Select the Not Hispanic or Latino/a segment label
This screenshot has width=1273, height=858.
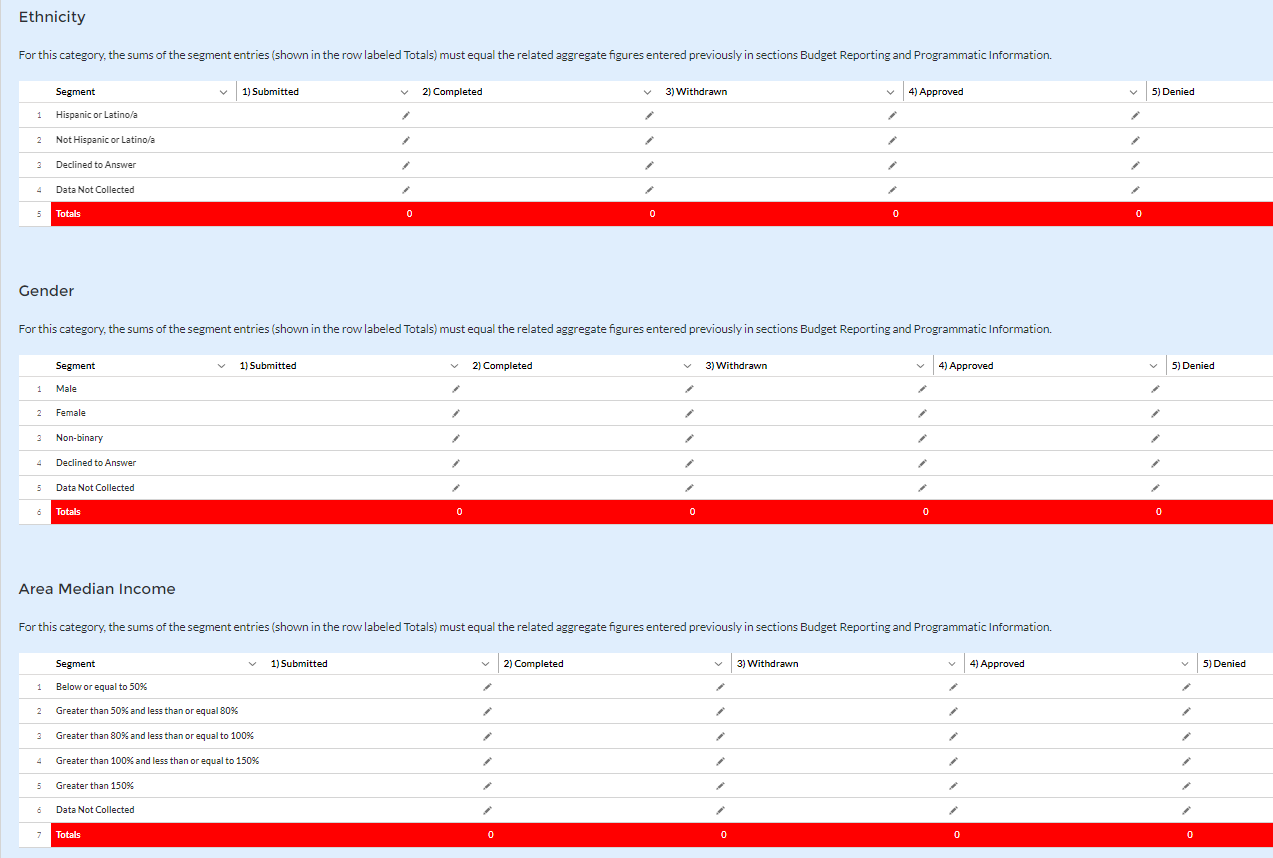(105, 140)
